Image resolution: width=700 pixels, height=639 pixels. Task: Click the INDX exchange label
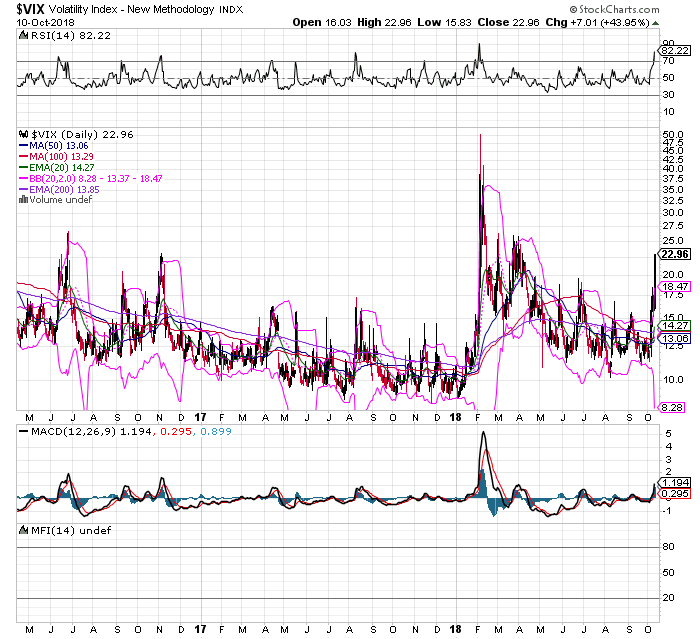231,10
